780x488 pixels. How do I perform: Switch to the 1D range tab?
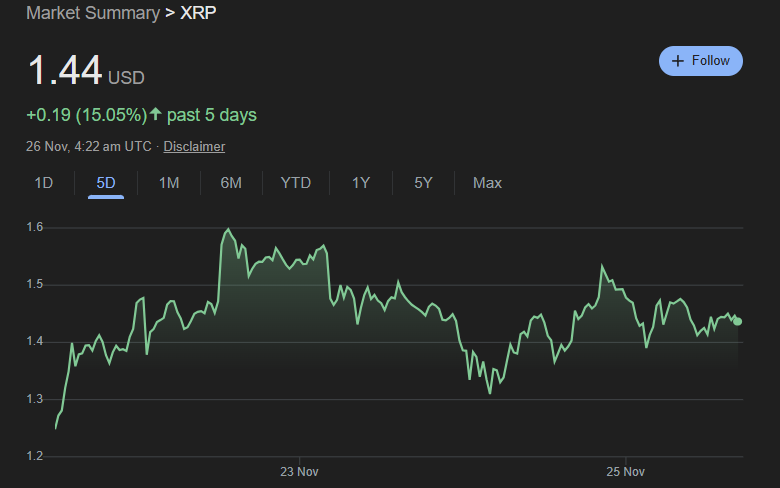44,183
